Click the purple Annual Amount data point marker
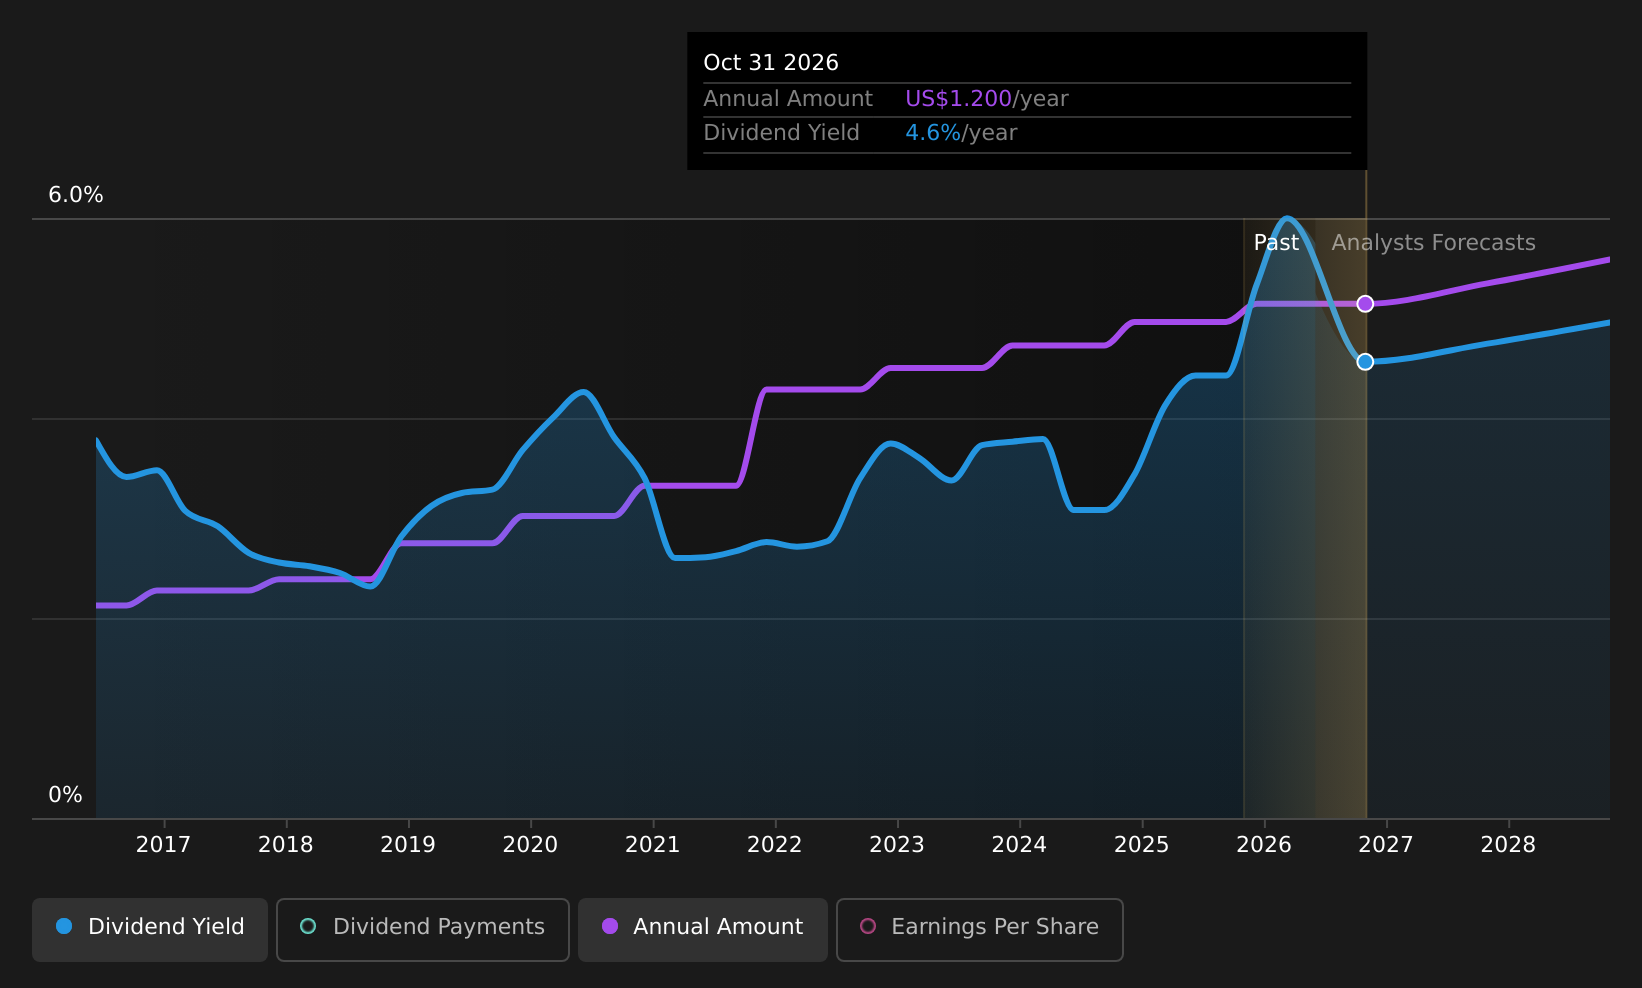The image size is (1642, 988). (1365, 304)
